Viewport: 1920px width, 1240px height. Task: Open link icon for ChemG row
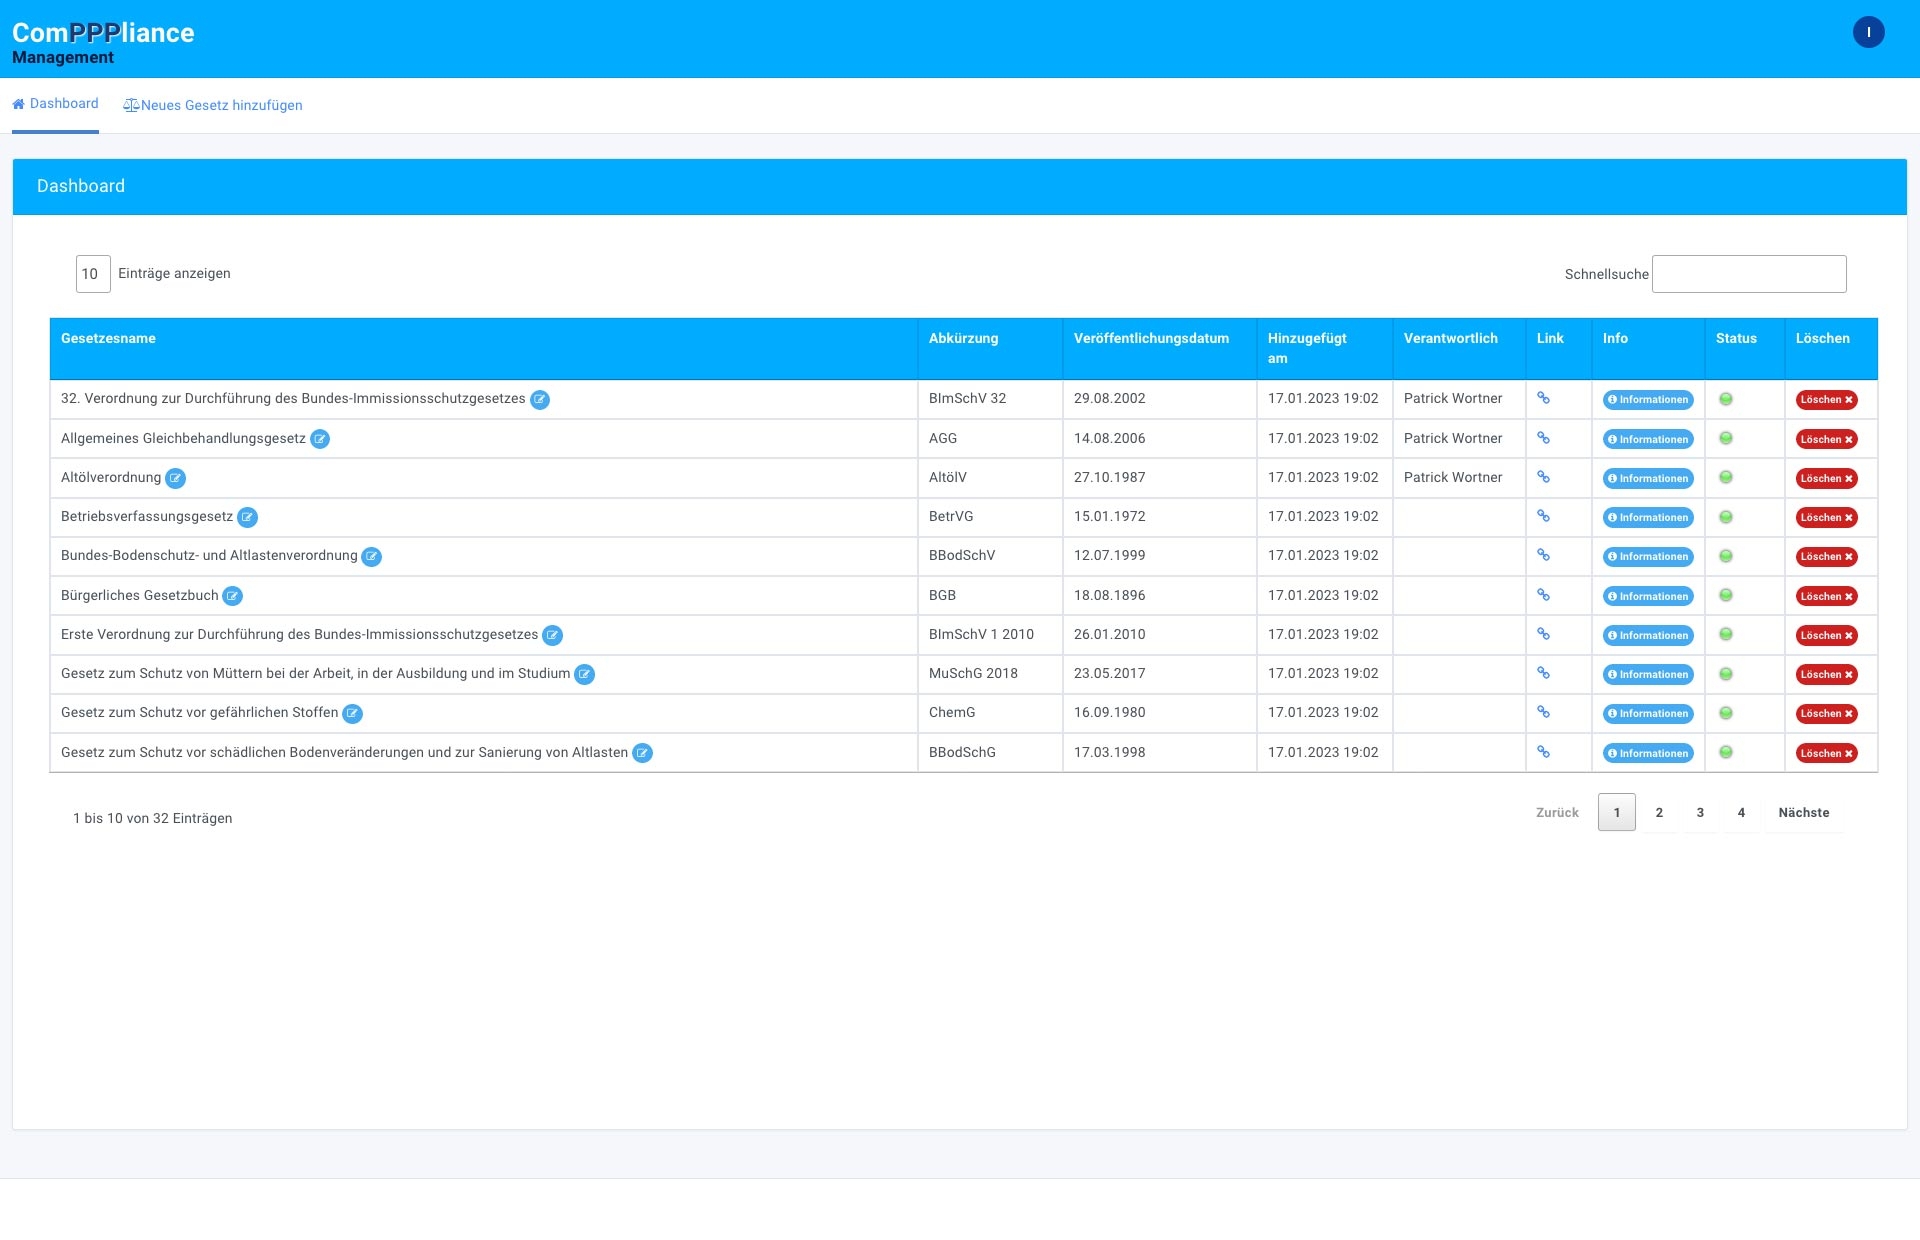[x=1543, y=712]
